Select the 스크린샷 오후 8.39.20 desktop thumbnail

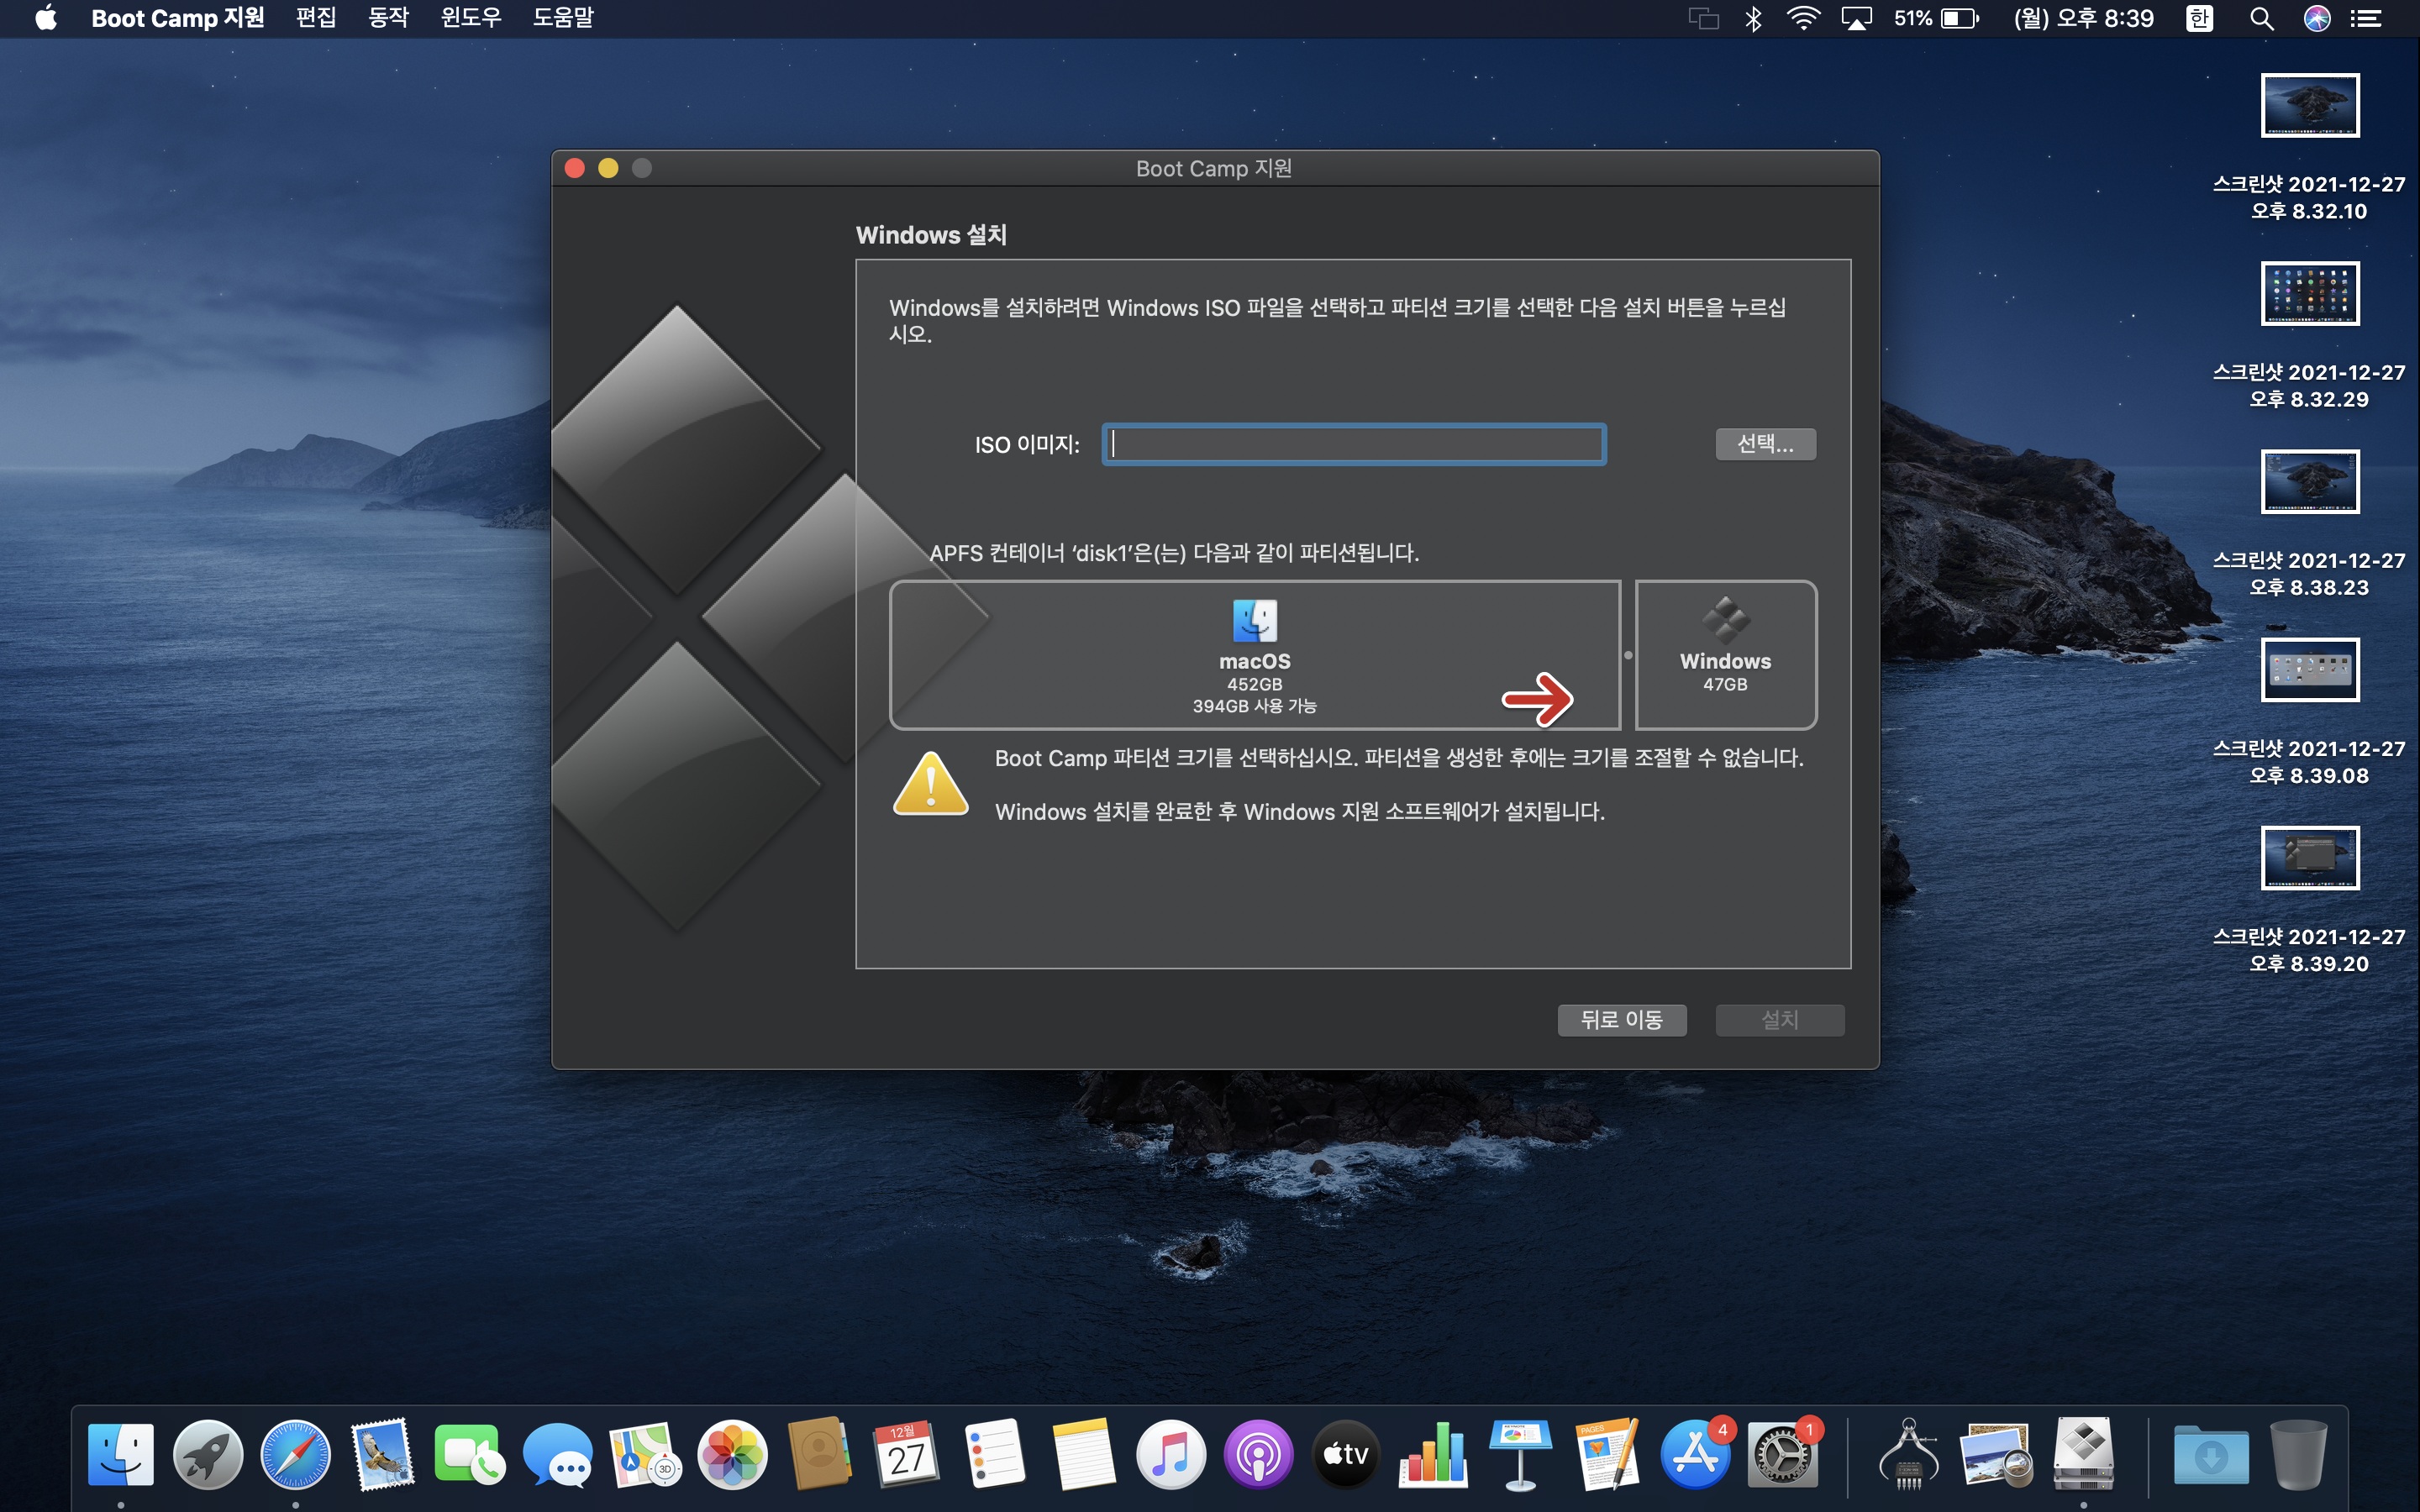(2310, 858)
